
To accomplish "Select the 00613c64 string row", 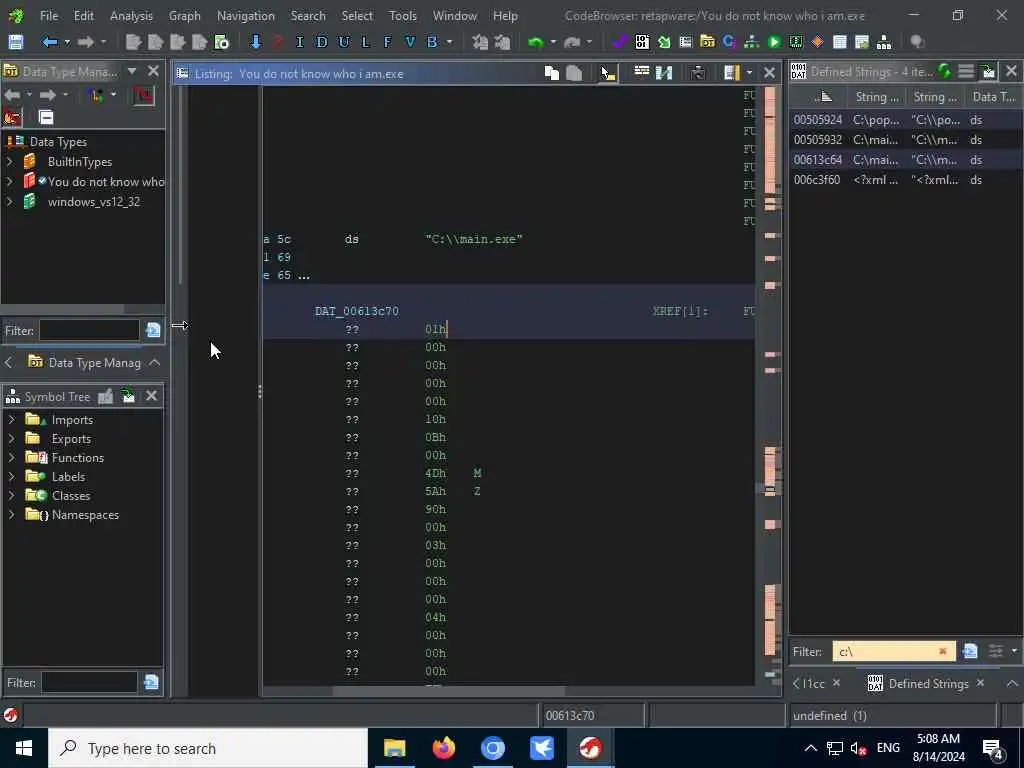I will tap(904, 159).
